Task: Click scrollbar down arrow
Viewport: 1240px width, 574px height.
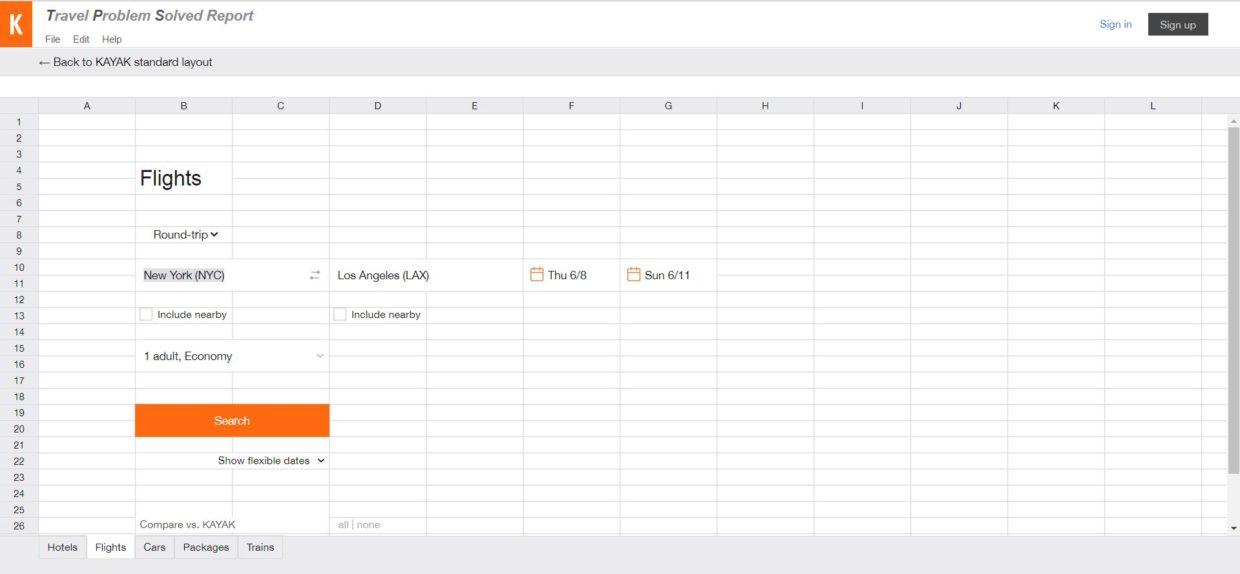Action: coord(1233,527)
